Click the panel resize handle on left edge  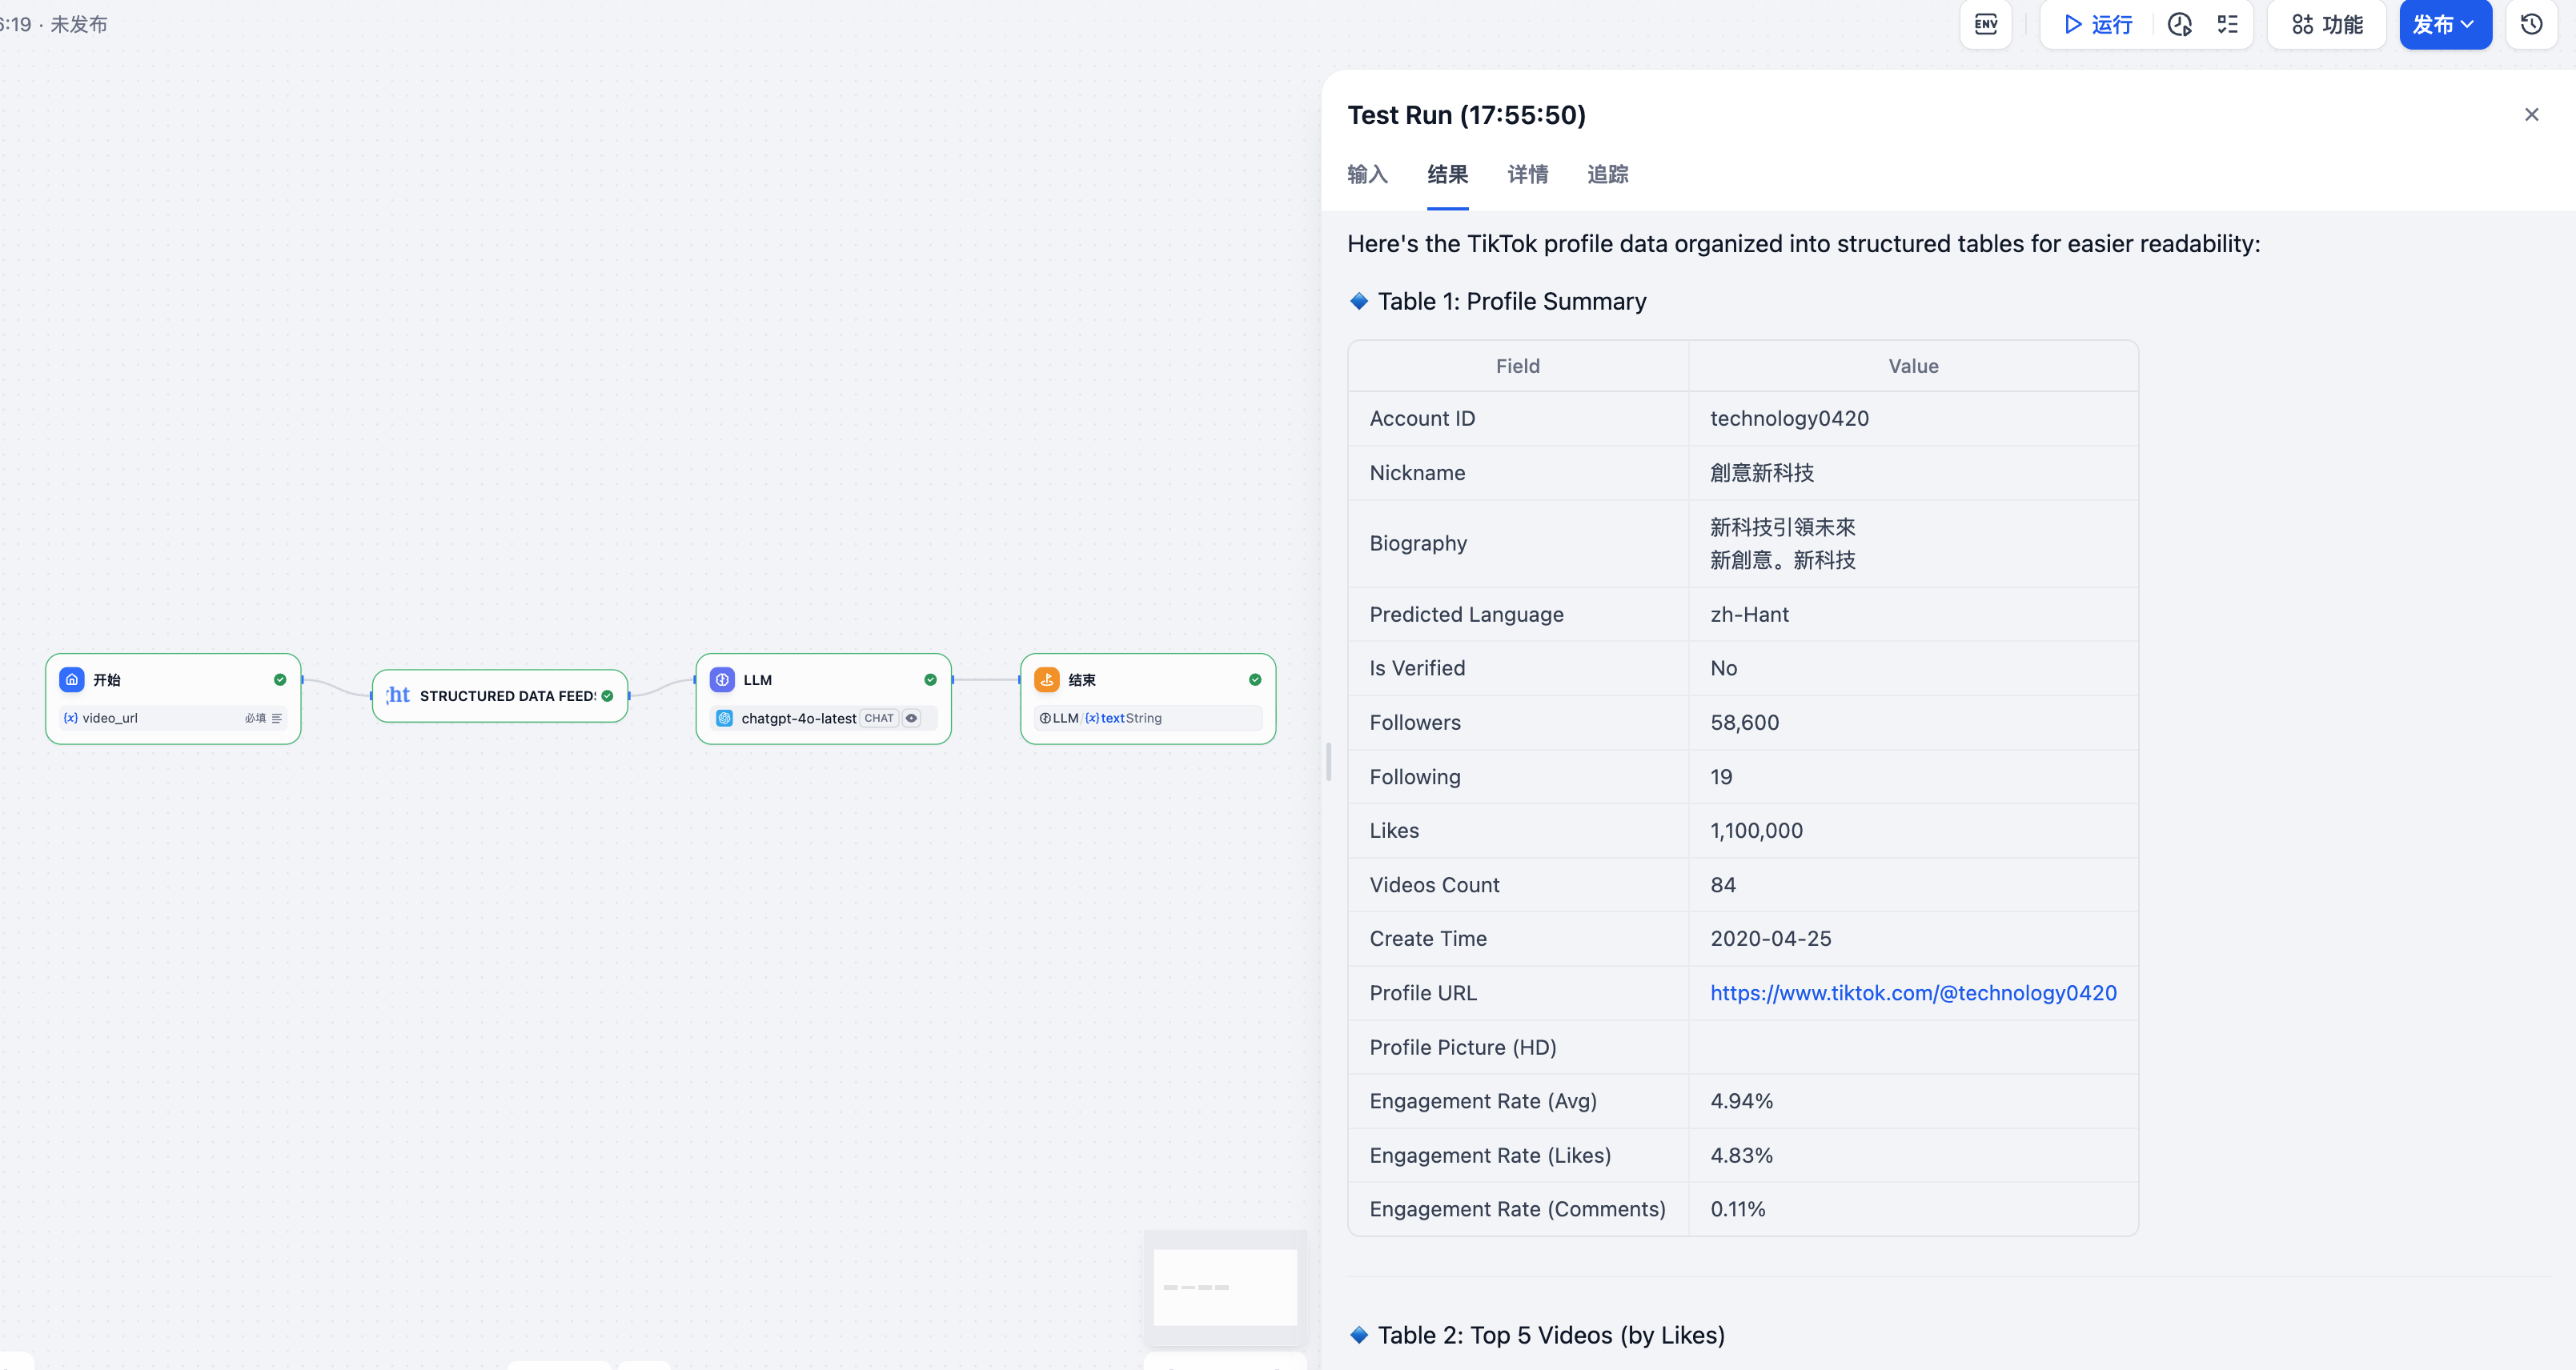1328,762
